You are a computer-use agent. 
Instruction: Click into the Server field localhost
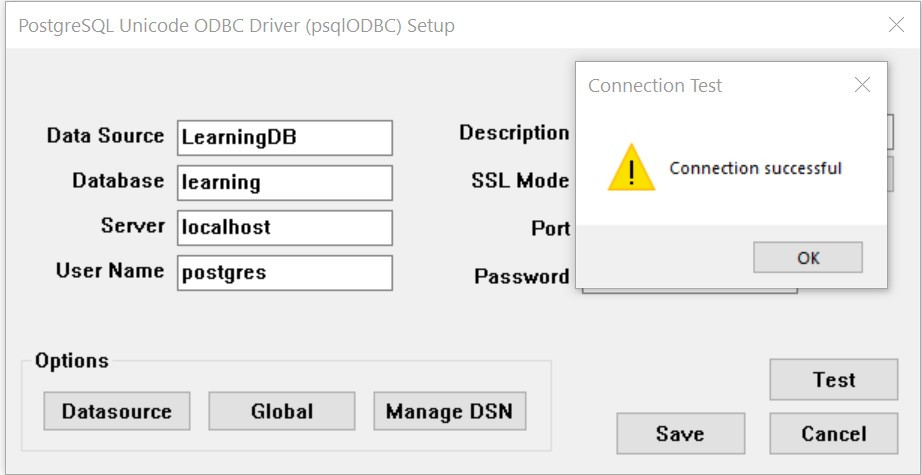285,228
